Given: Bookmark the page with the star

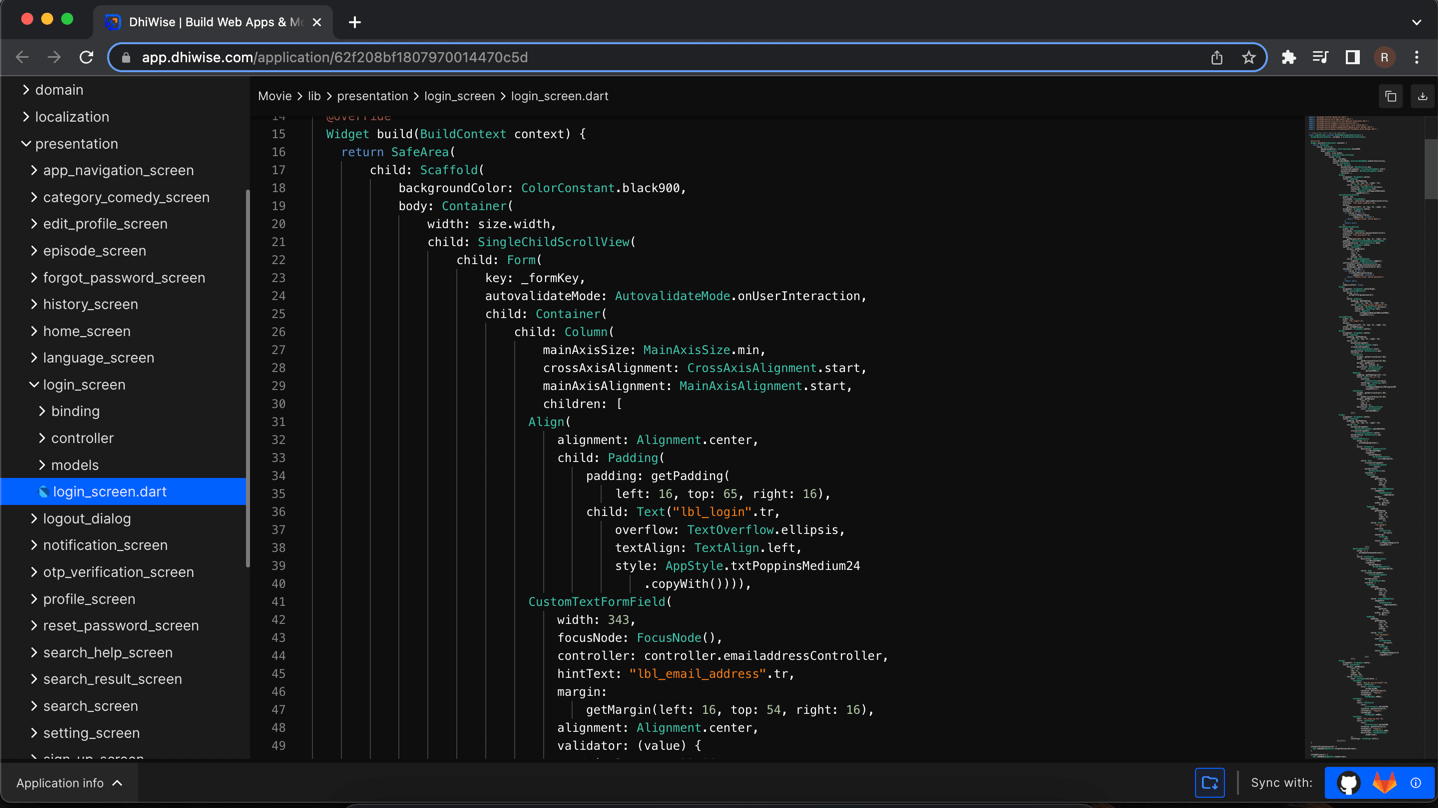Looking at the screenshot, I should 1248,57.
